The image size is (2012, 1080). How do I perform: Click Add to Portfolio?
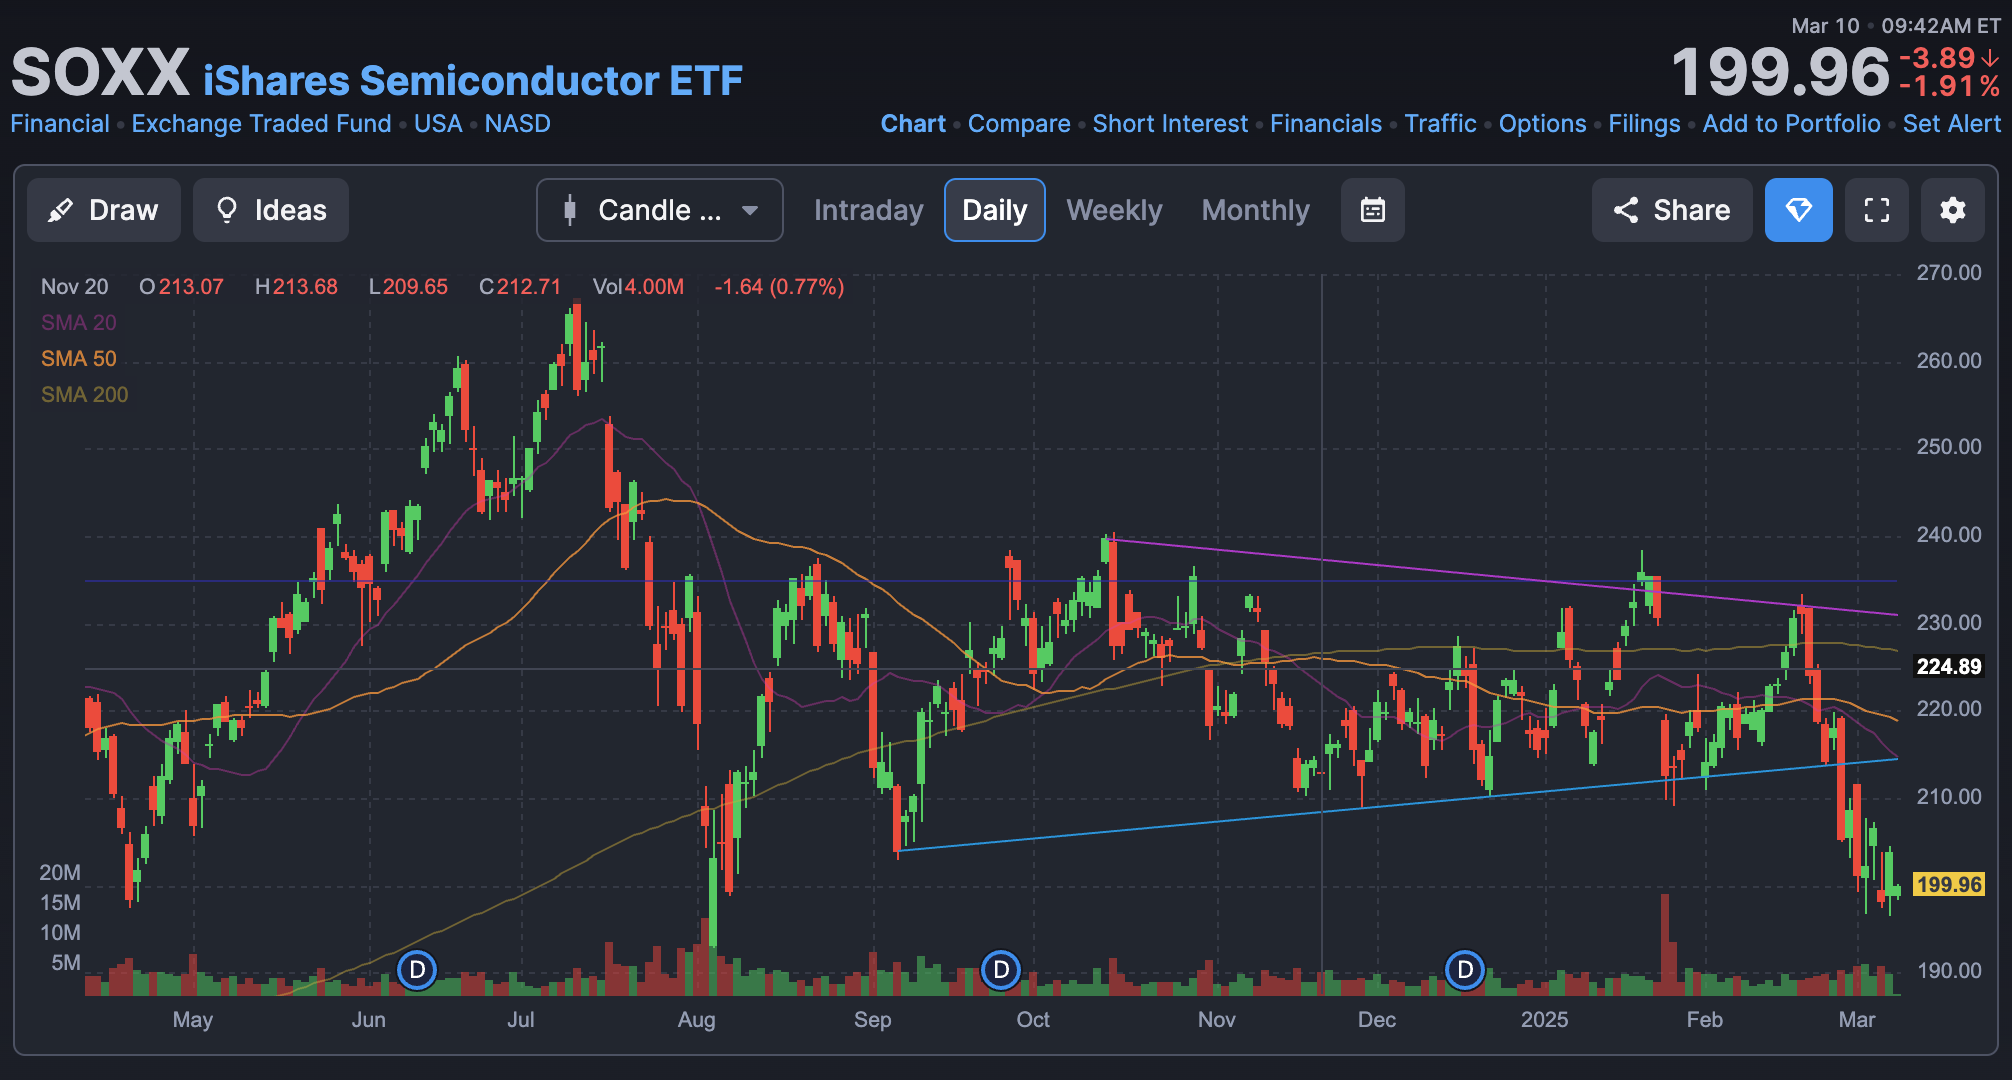(1791, 123)
